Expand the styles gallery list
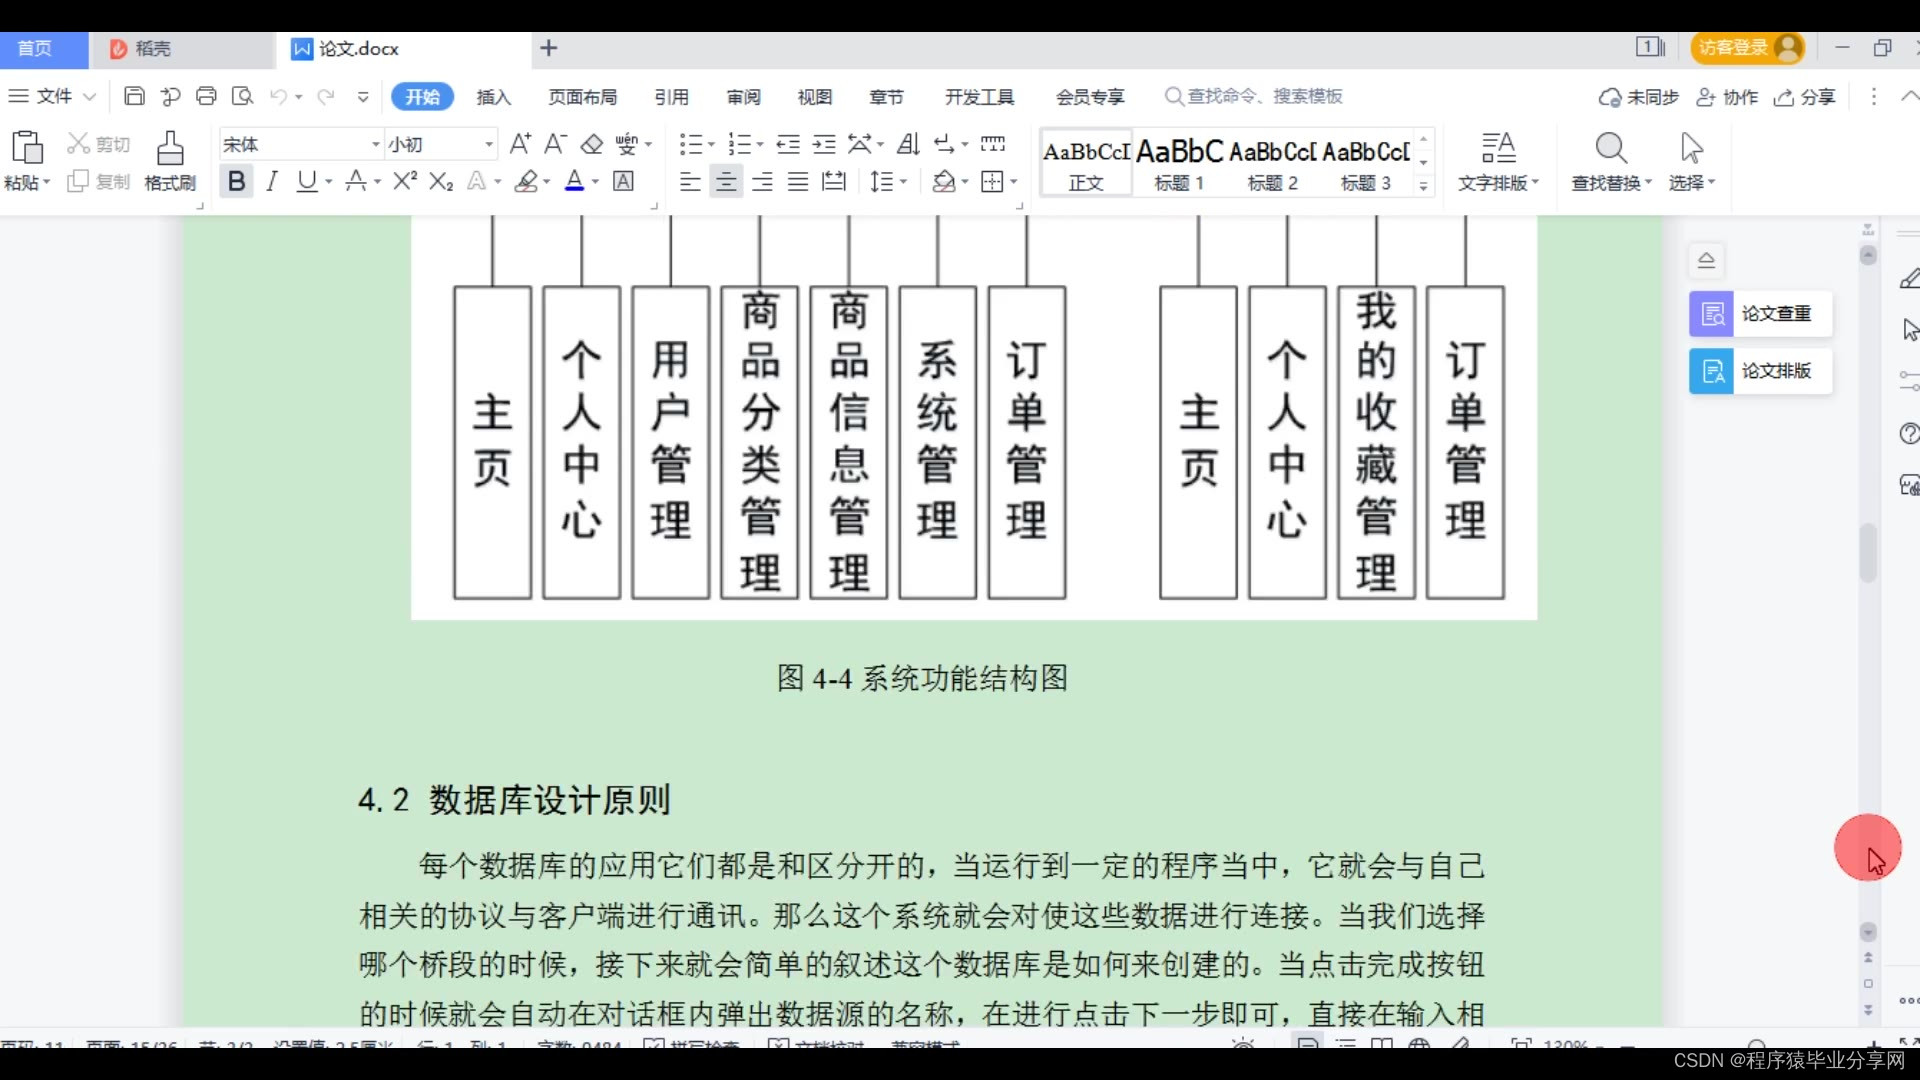Screen dimensions: 1920x1080 tap(1423, 186)
